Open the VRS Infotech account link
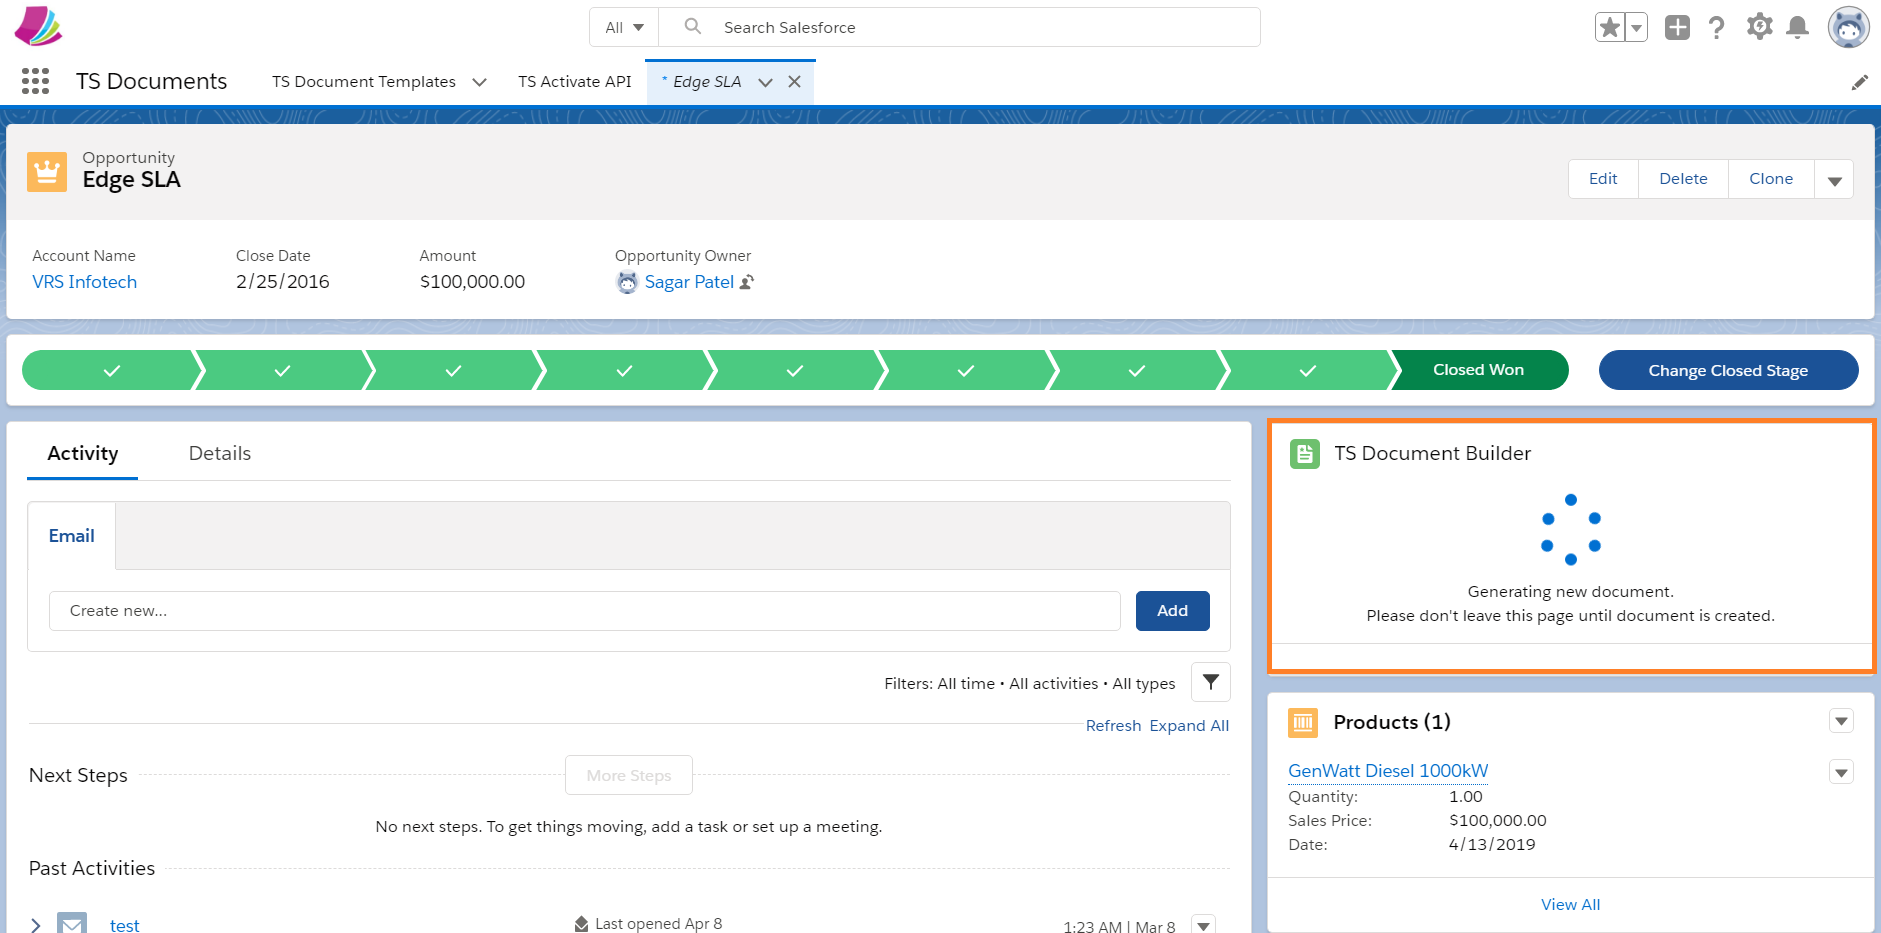 pyautogui.click(x=84, y=282)
